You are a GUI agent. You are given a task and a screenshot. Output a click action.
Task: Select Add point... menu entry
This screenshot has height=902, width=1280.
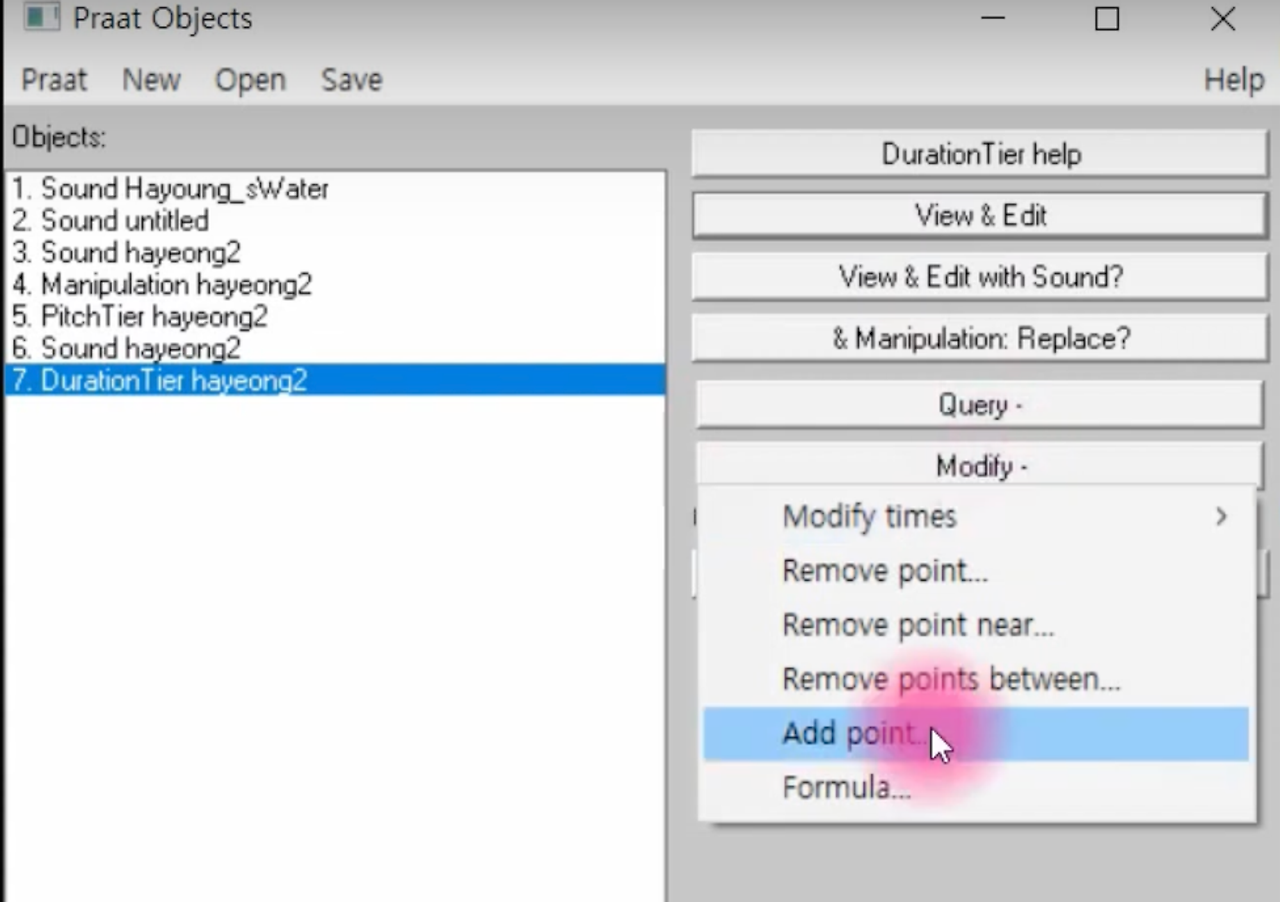[x=976, y=734]
